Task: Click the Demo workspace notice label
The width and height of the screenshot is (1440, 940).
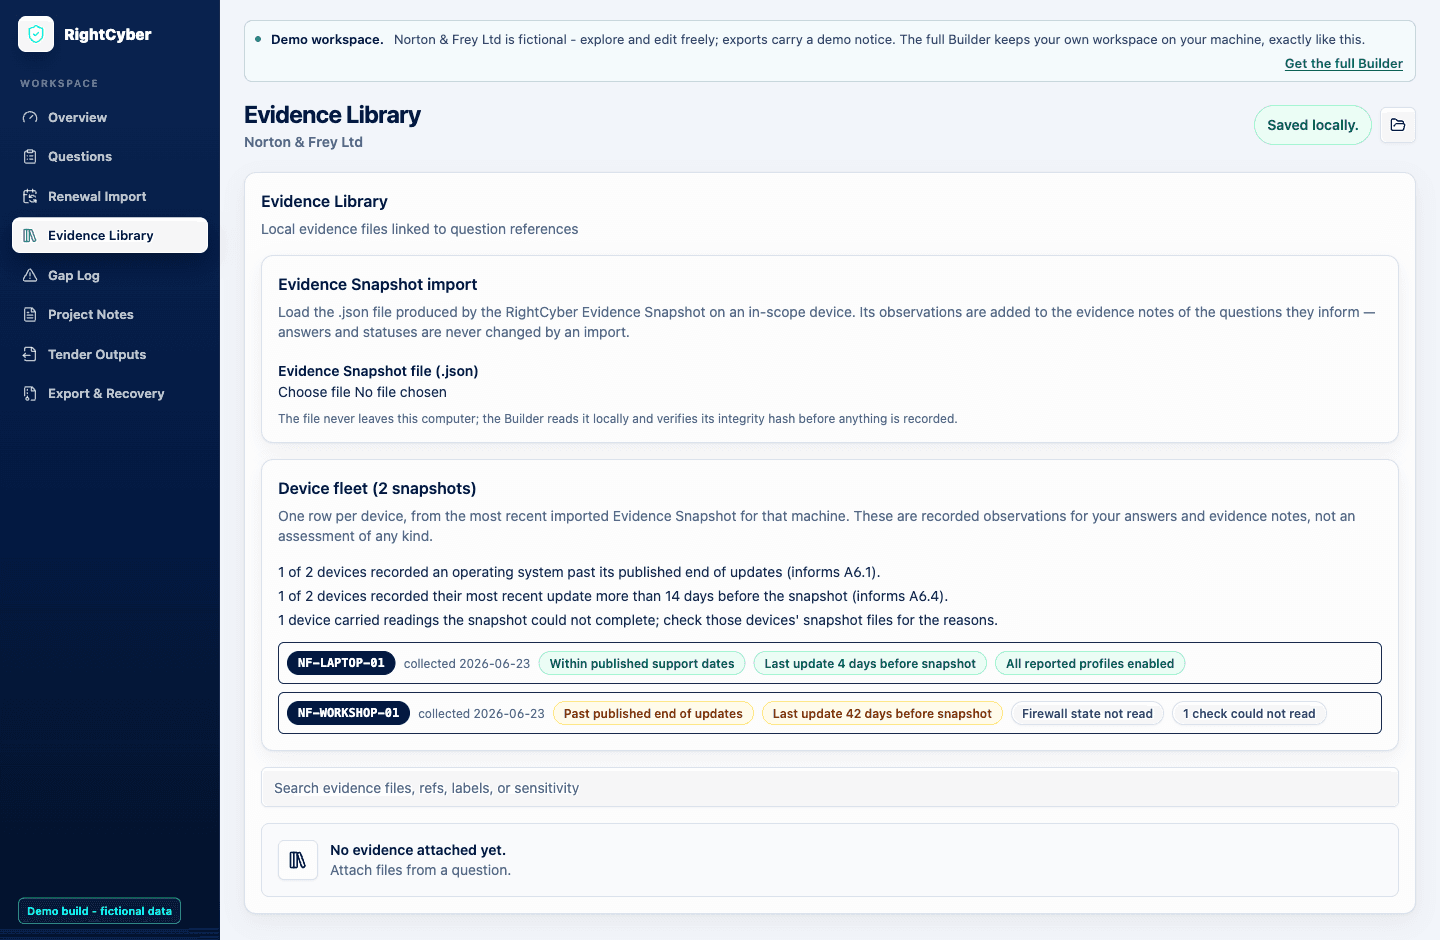Action: click(x=327, y=39)
